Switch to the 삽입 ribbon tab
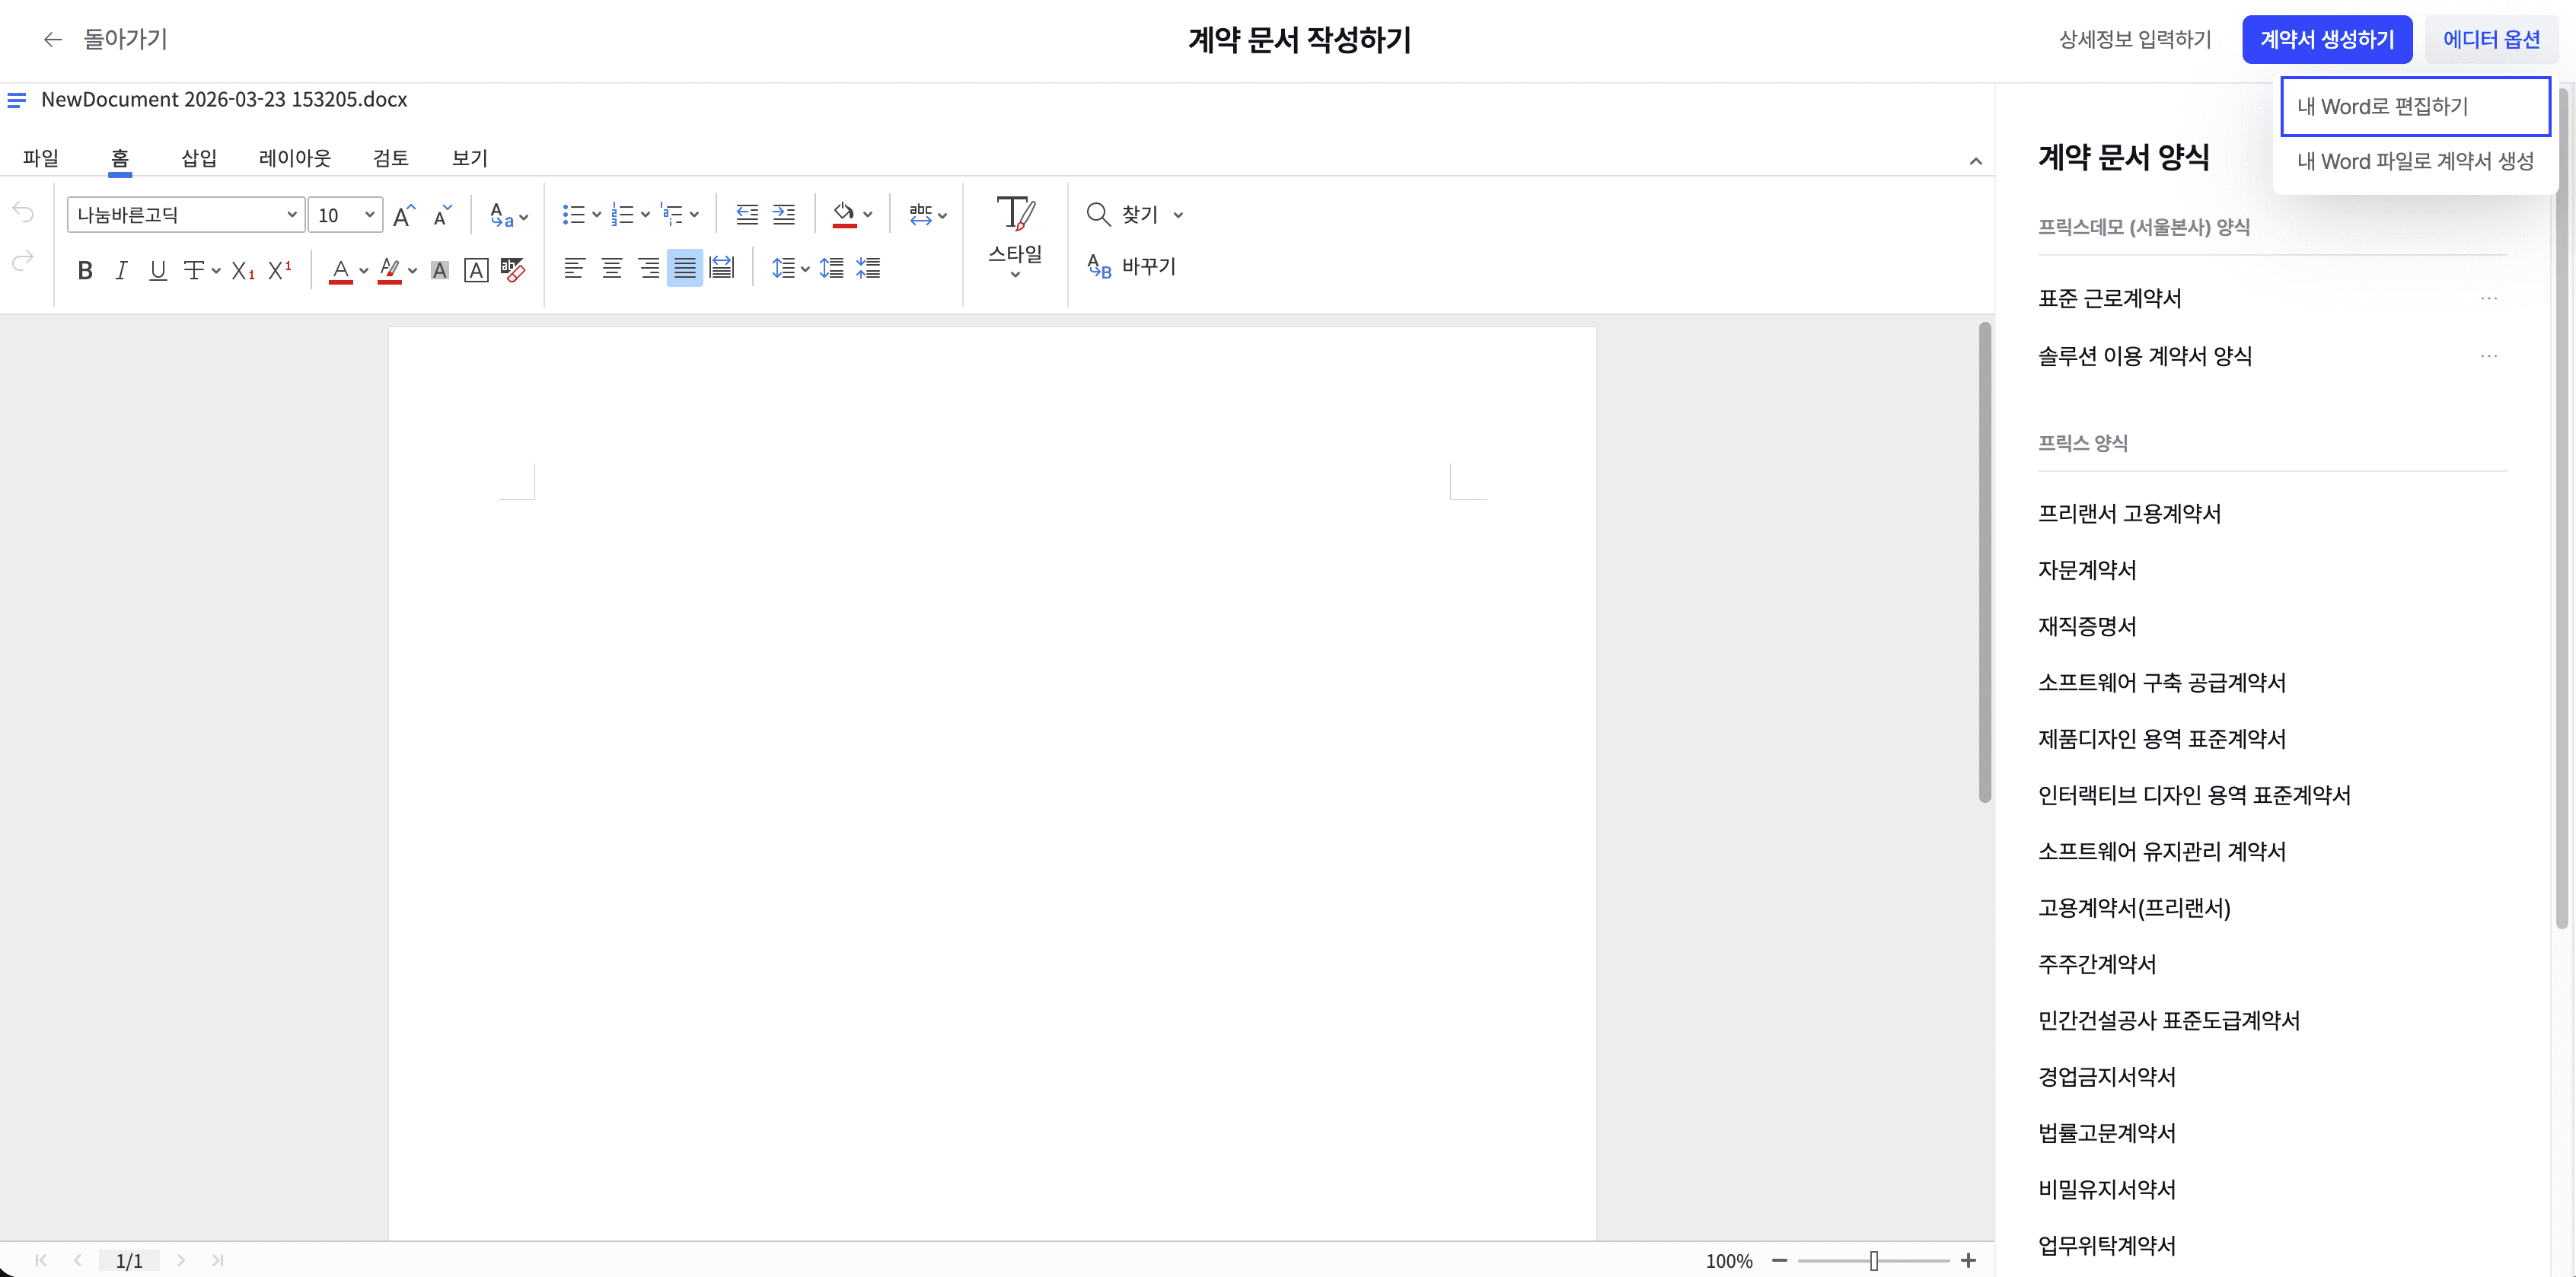The image size is (2576, 1277). 198,158
